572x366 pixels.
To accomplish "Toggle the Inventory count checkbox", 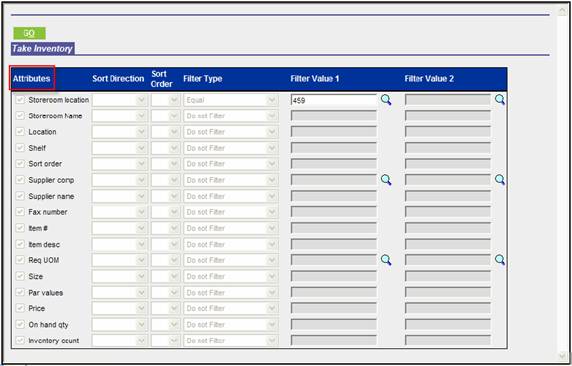I will coord(20,340).
